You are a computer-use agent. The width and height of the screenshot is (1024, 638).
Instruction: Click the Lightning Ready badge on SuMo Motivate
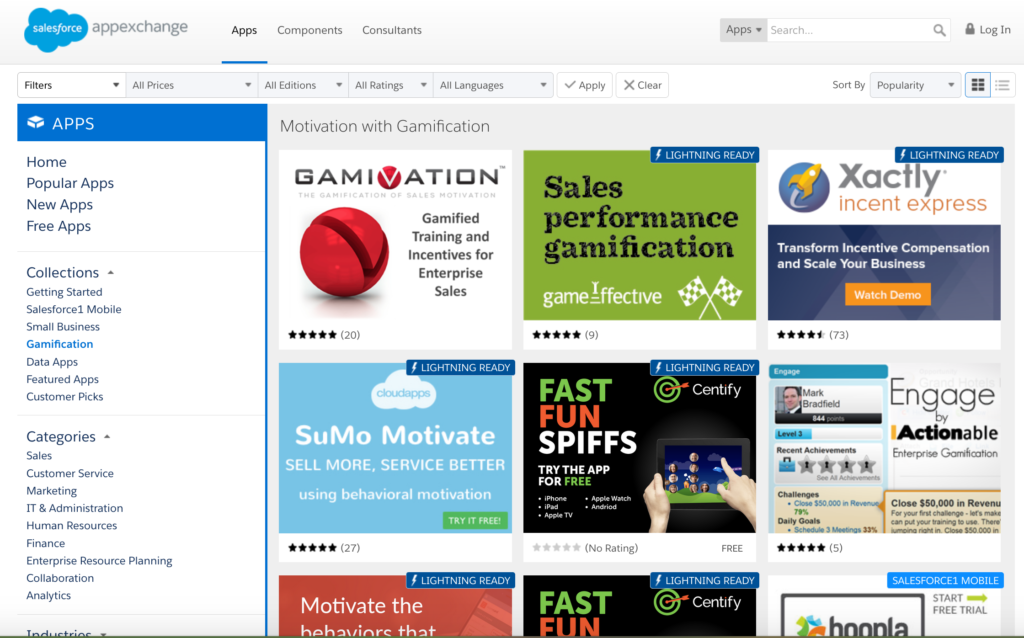pyautogui.click(x=460, y=368)
